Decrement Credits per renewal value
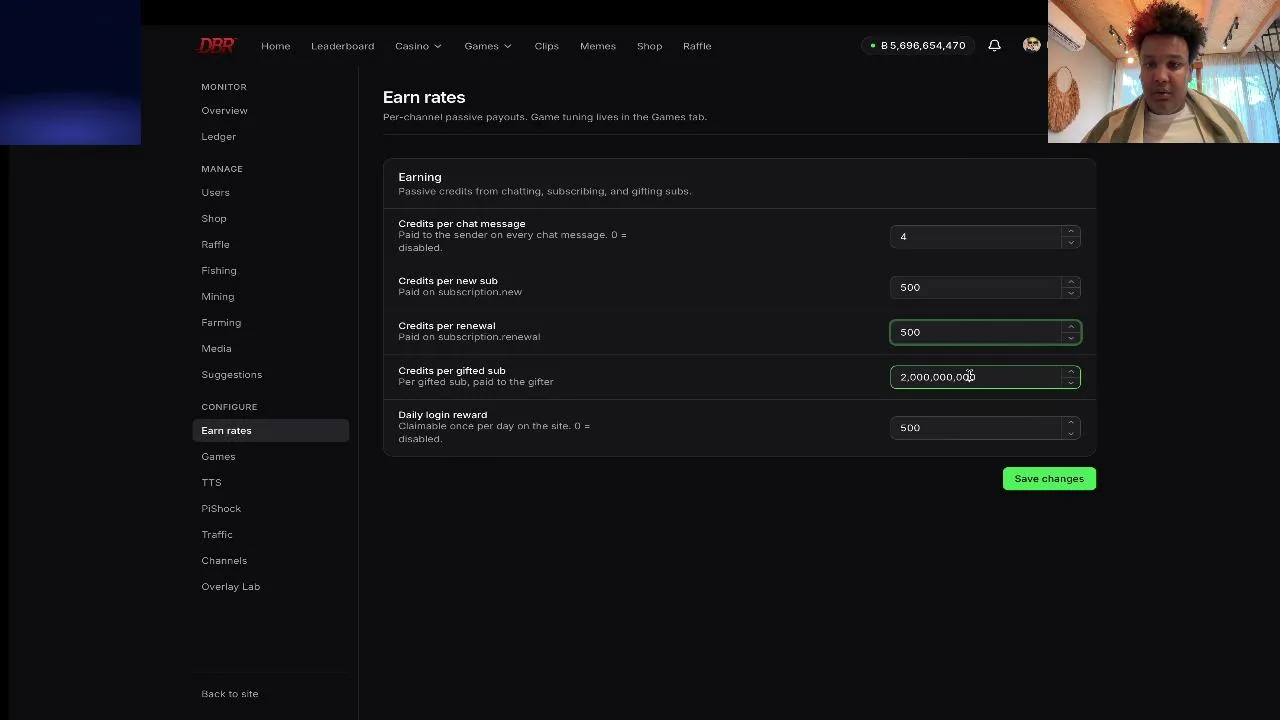This screenshot has height=720, width=1280. coord(1071,338)
